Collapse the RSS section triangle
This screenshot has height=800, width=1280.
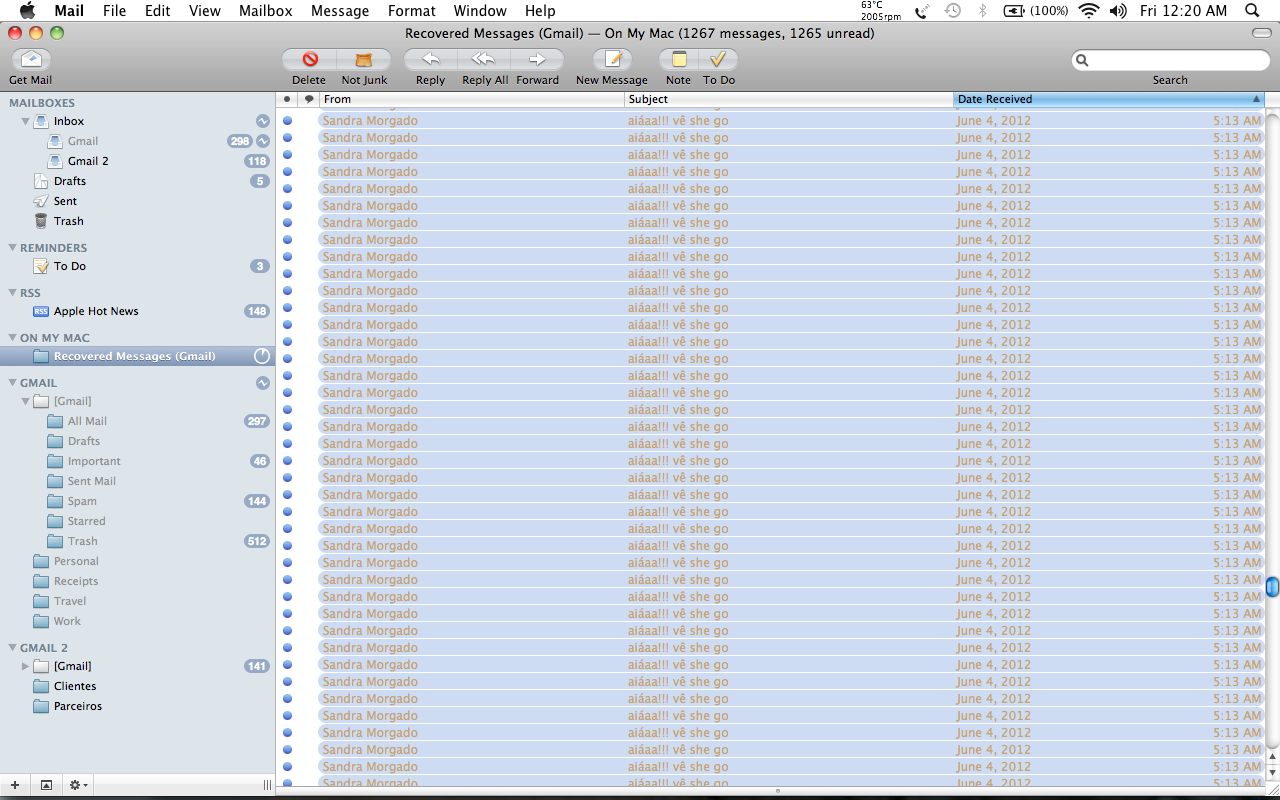(12, 293)
